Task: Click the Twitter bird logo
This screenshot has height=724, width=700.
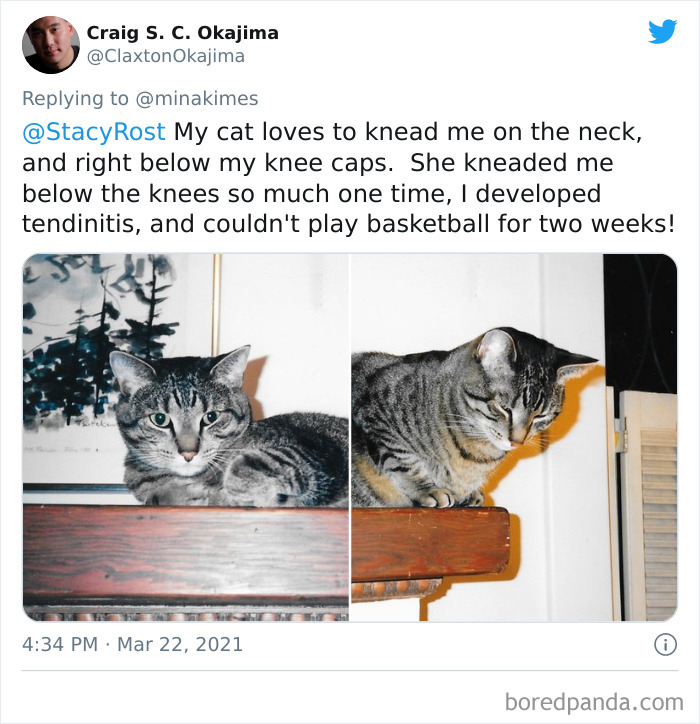Action: (x=663, y=31)
